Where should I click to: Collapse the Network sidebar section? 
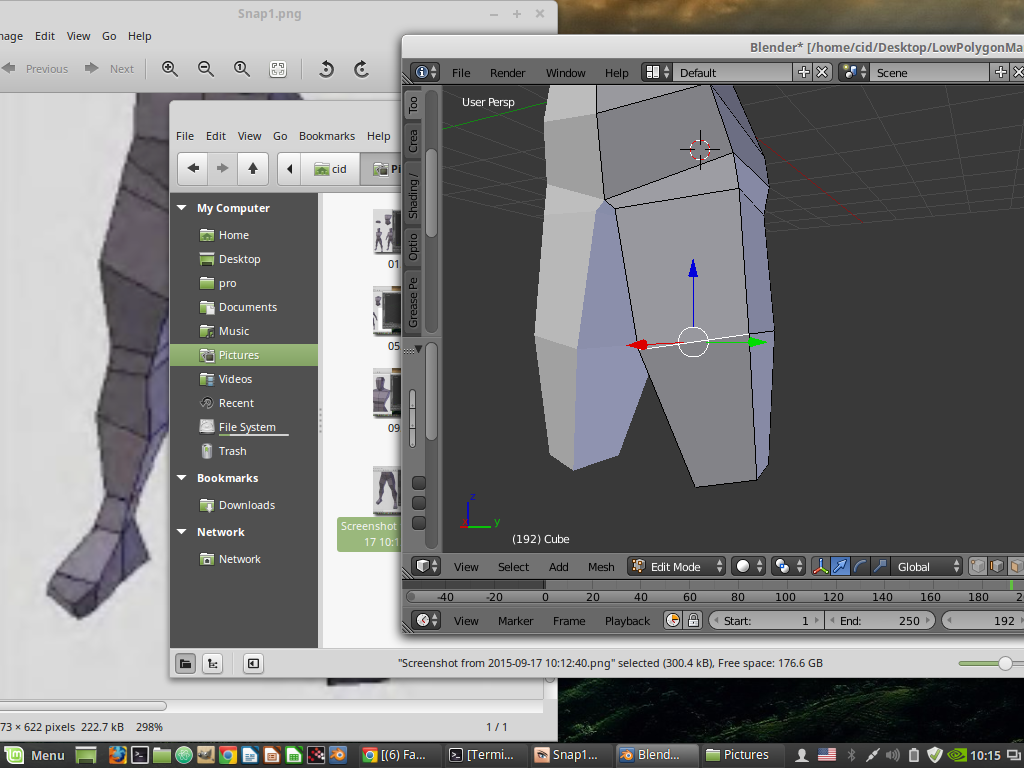(182, 532)
